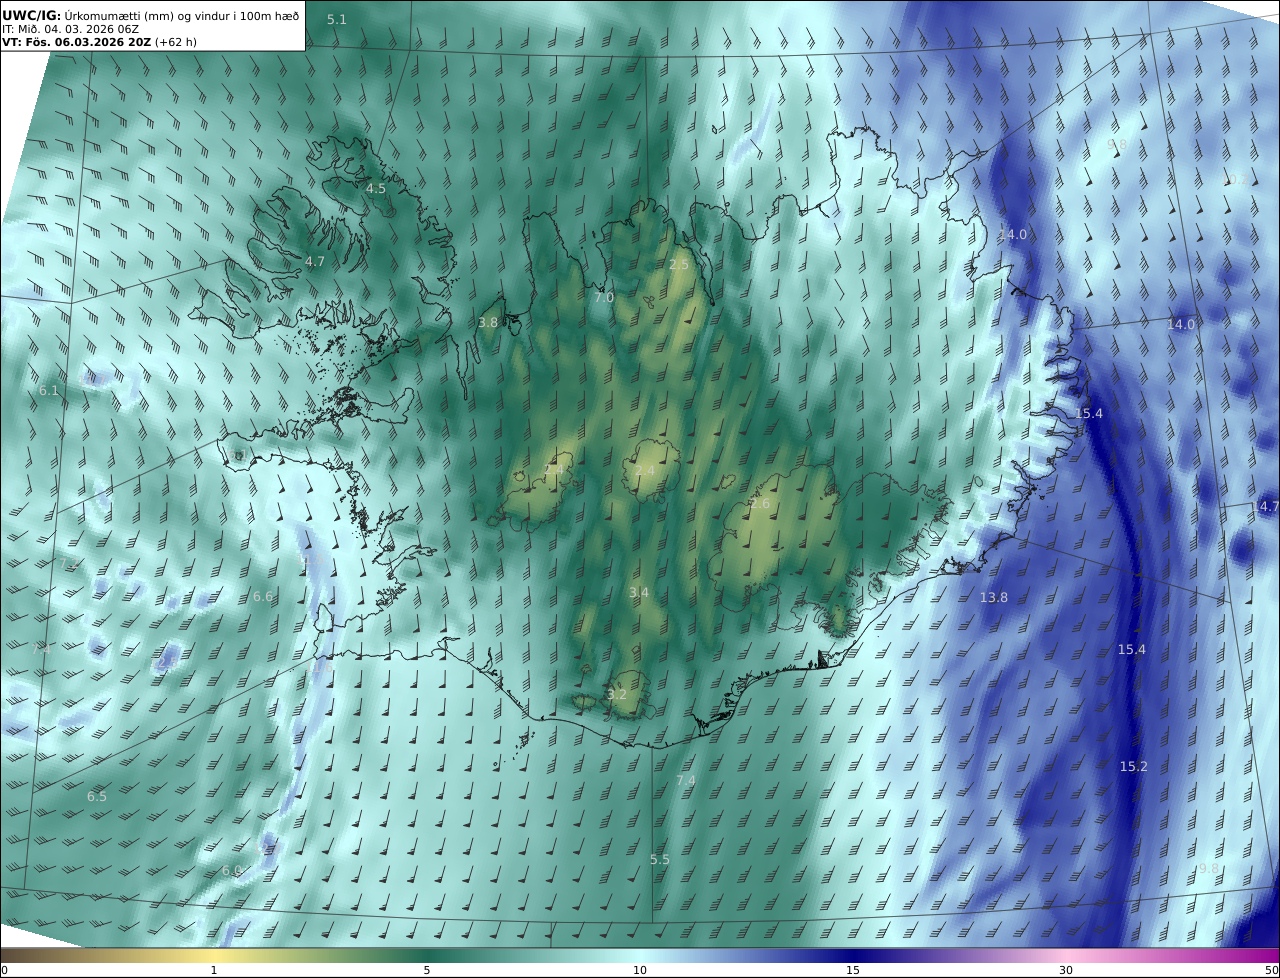Click the '3.4' map value label
The width and height of the screenshot is (1280, 978).
pyautogui.click(x=639, y=593)
